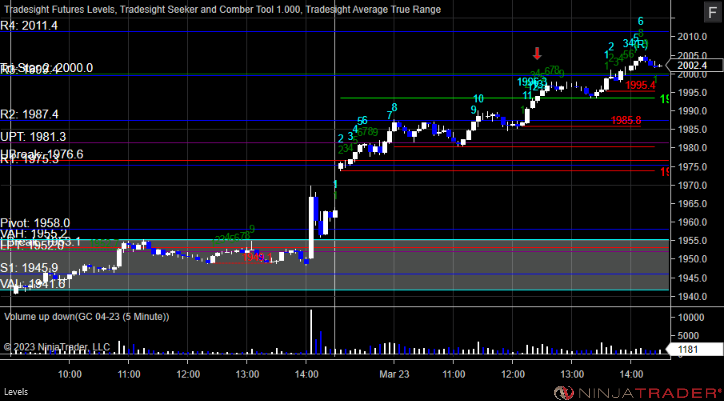Click the red 1949.1 price label
The image size is (724, 401).
(x=258, y=257)
